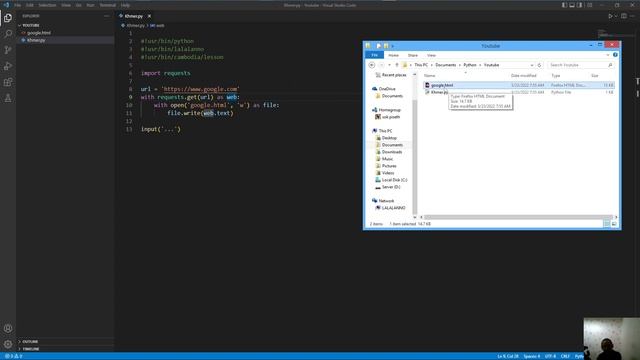This screenshot has height=360, width=640.
Task: Select the Khmer.py editor tab
Action: [x=133, y=16]
